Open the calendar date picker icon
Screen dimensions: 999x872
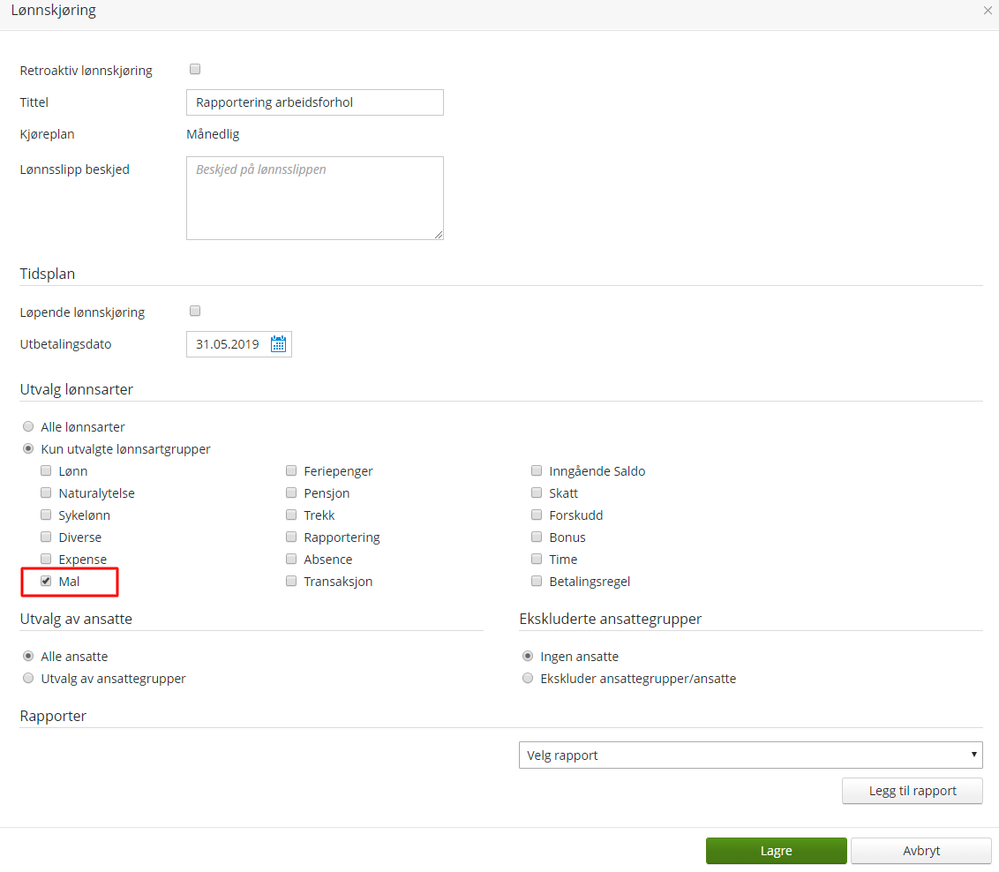click(x=279, y=345)
